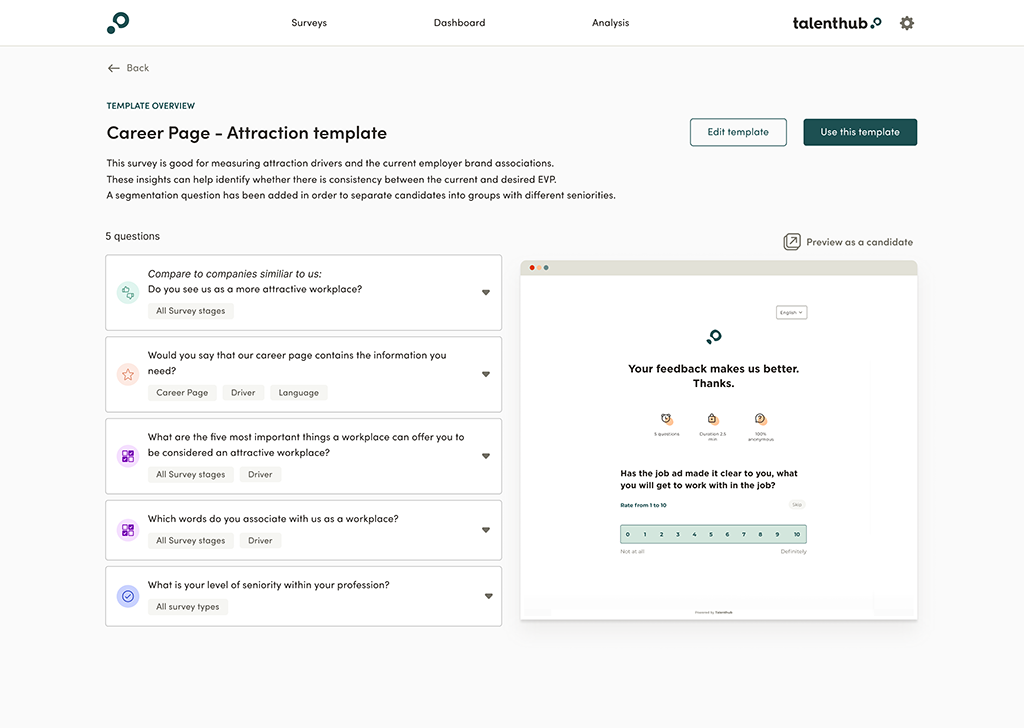Viewport: 1024px width, 728px height.
Task: Expand the attractive workplace comparison question
Action: click(x=486, y=293)
